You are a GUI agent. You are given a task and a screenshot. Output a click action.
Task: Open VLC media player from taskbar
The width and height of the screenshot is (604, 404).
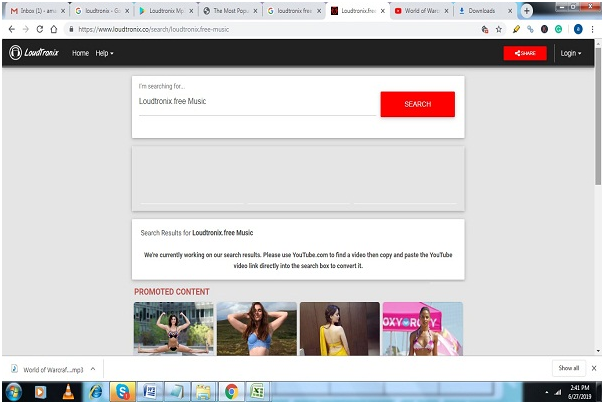pos(68,392)
